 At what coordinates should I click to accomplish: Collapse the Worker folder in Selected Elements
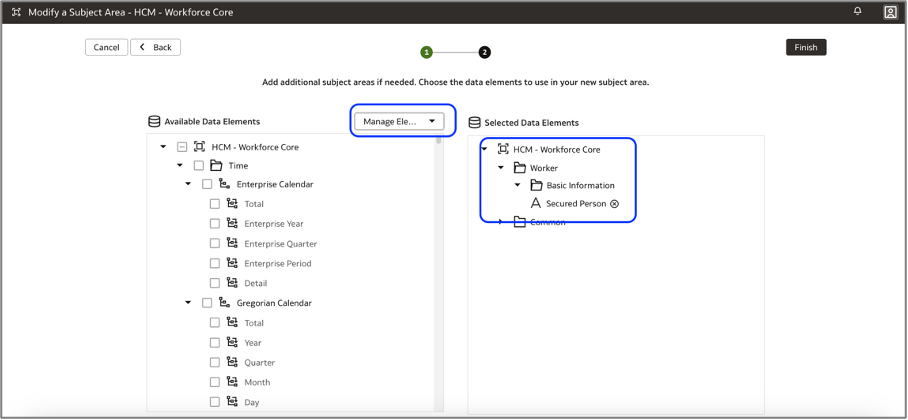pos(501,168)
